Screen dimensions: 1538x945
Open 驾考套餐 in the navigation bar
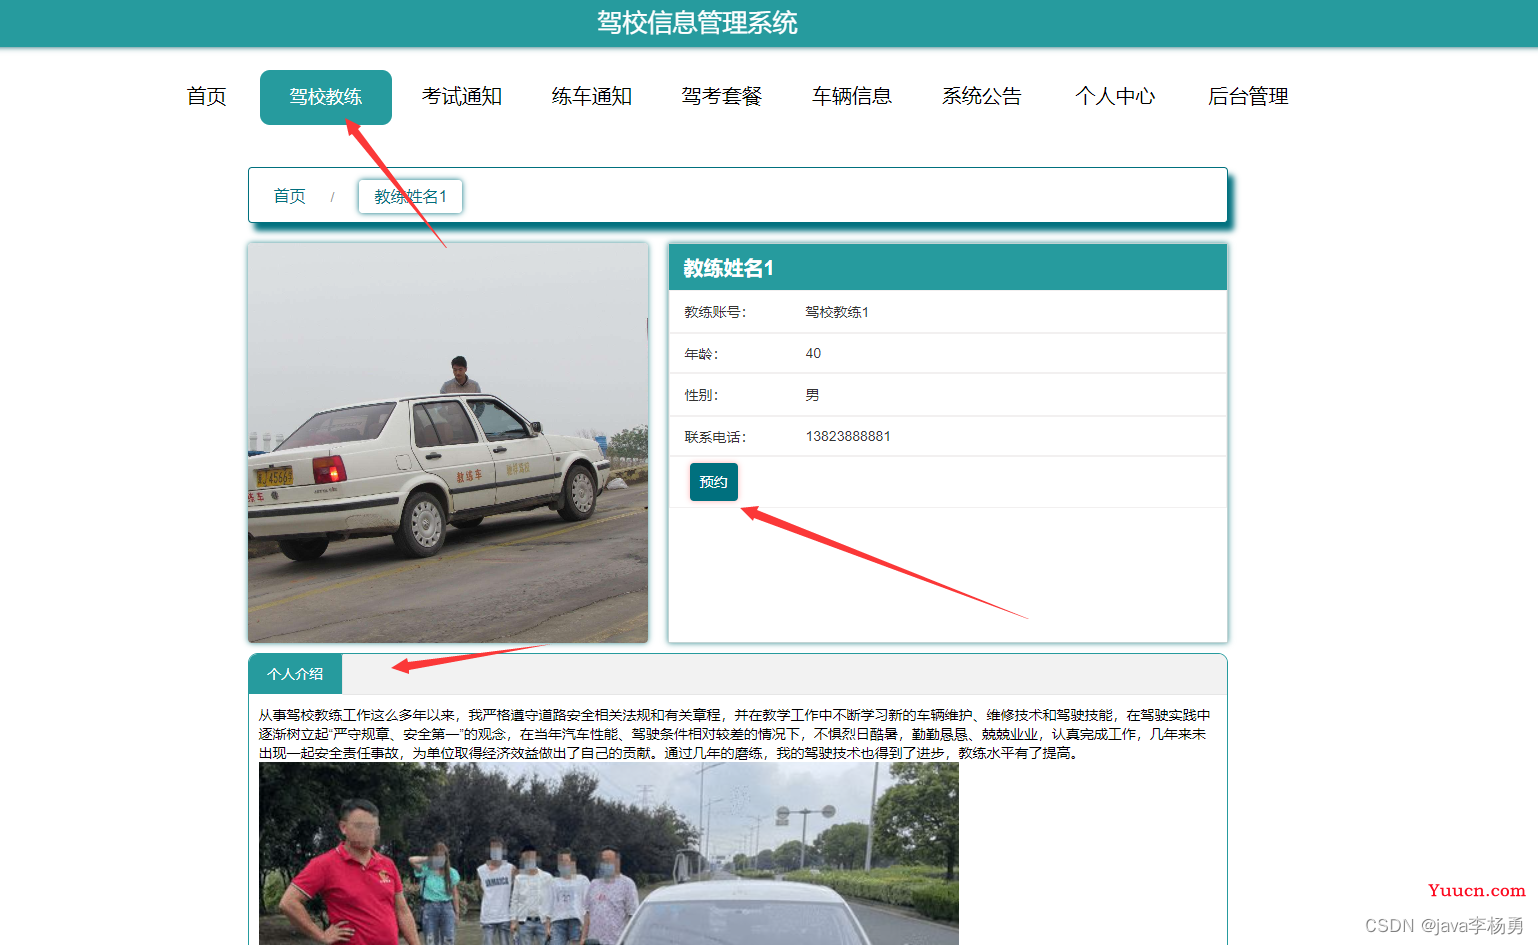(722, 96)
